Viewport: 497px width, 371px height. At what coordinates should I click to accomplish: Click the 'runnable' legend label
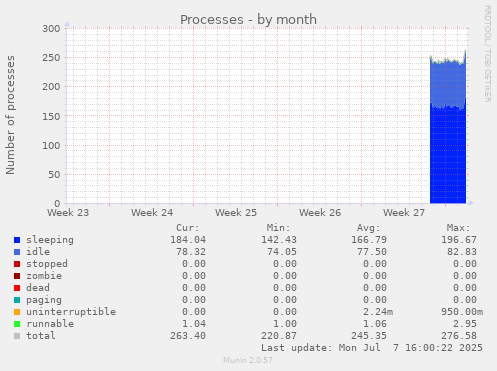(x=50, y=324)
